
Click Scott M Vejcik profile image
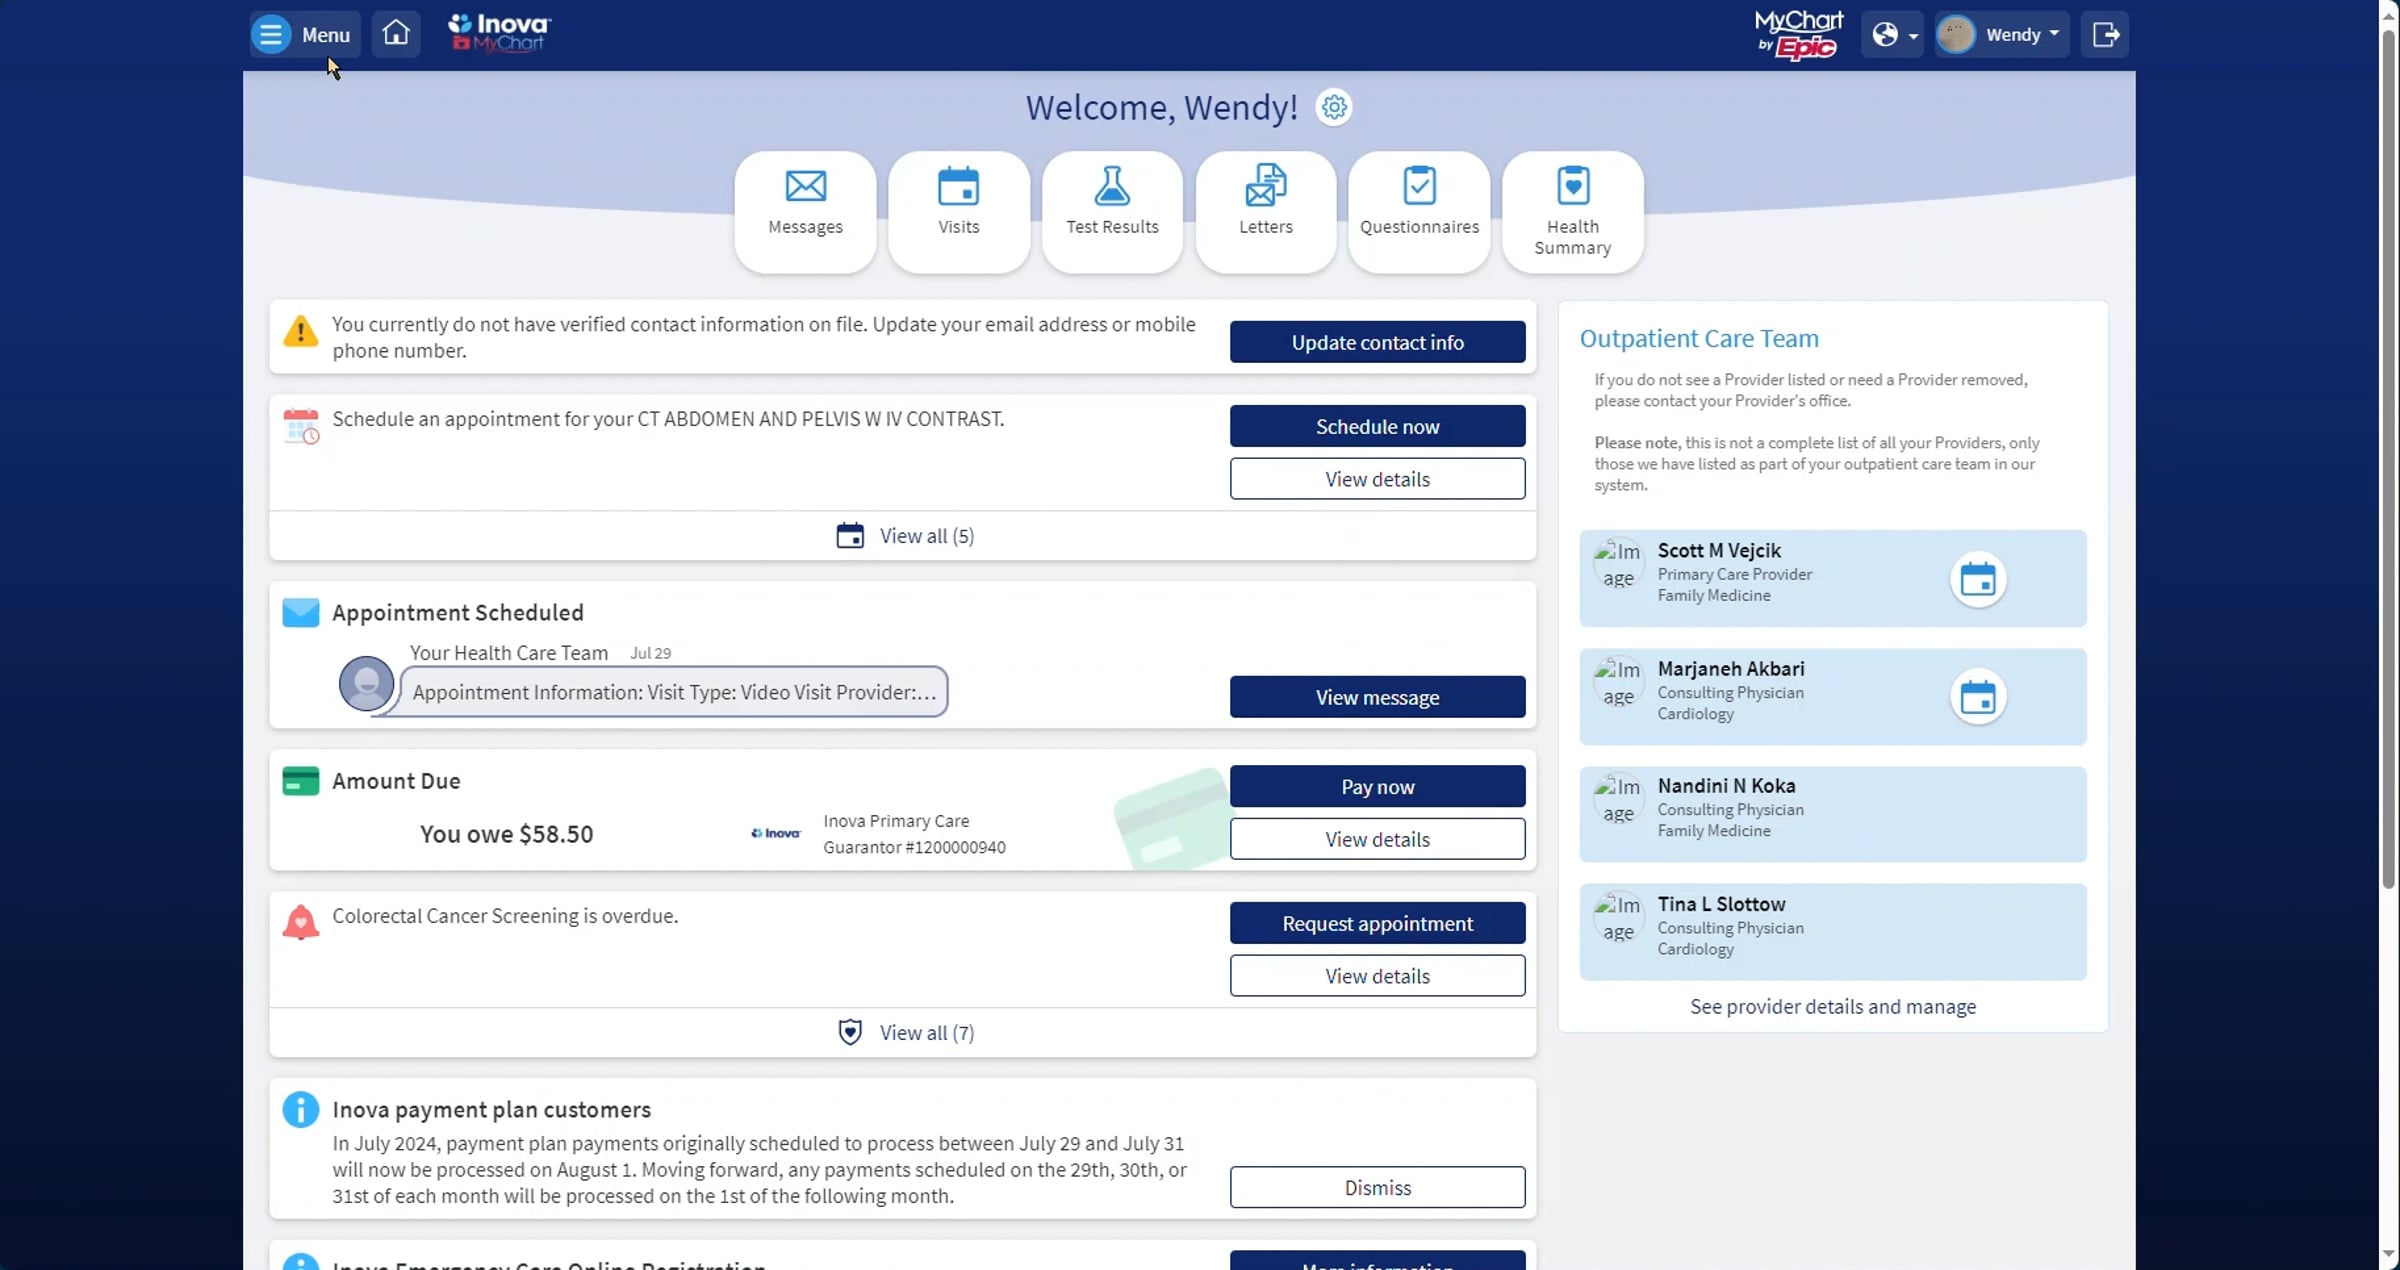click(x=1618, y=565)
